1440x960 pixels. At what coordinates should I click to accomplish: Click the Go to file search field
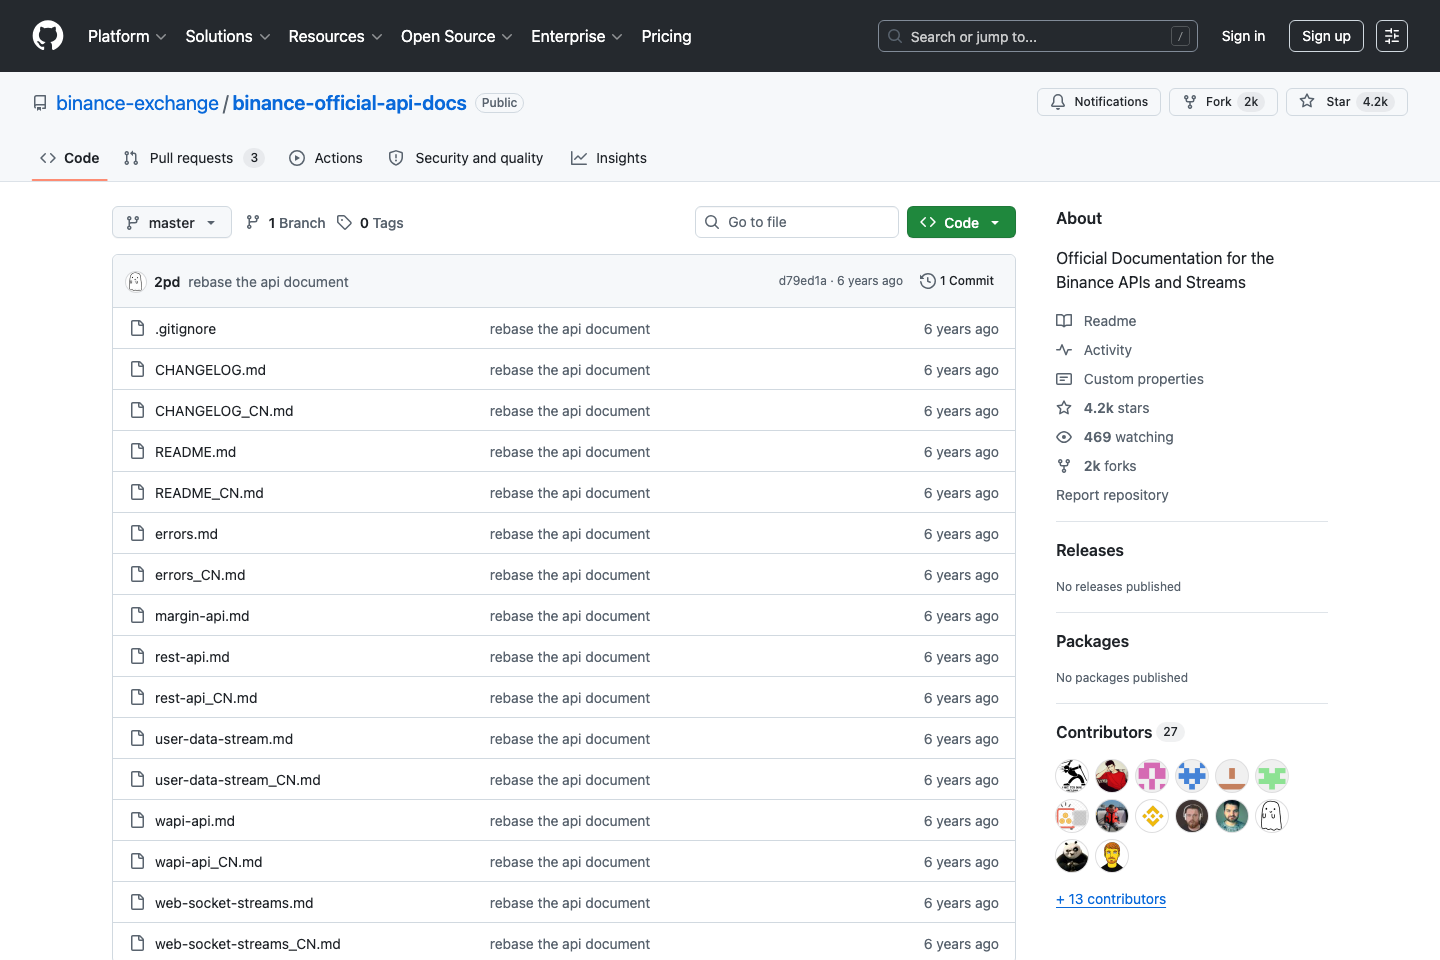(796, 222)
